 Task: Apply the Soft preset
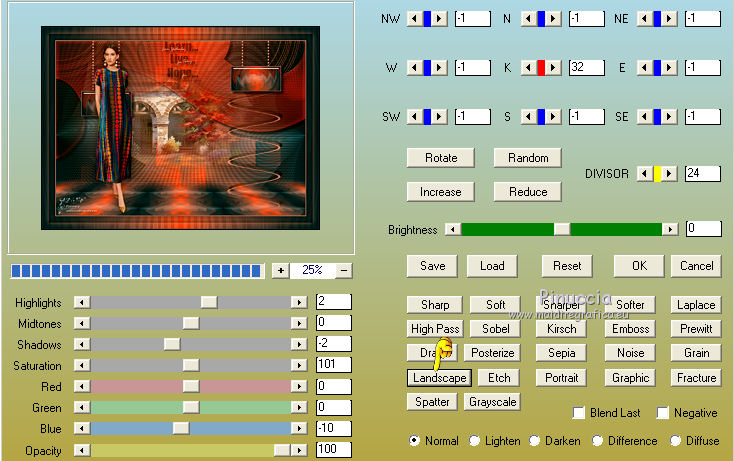(495, 305)
